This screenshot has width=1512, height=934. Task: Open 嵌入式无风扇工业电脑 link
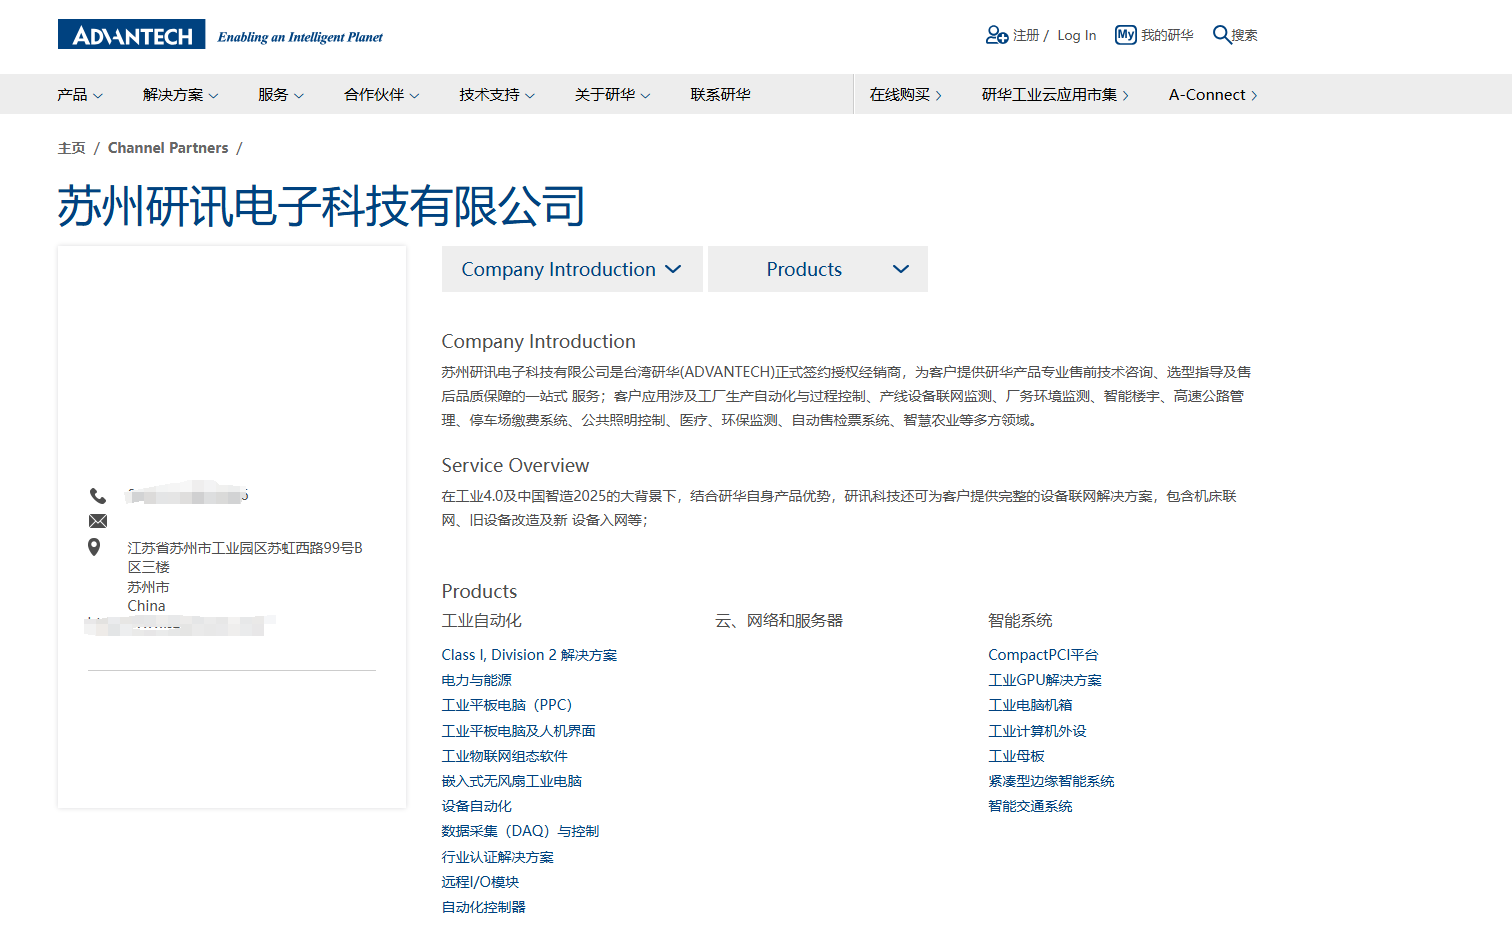point(511,781)
